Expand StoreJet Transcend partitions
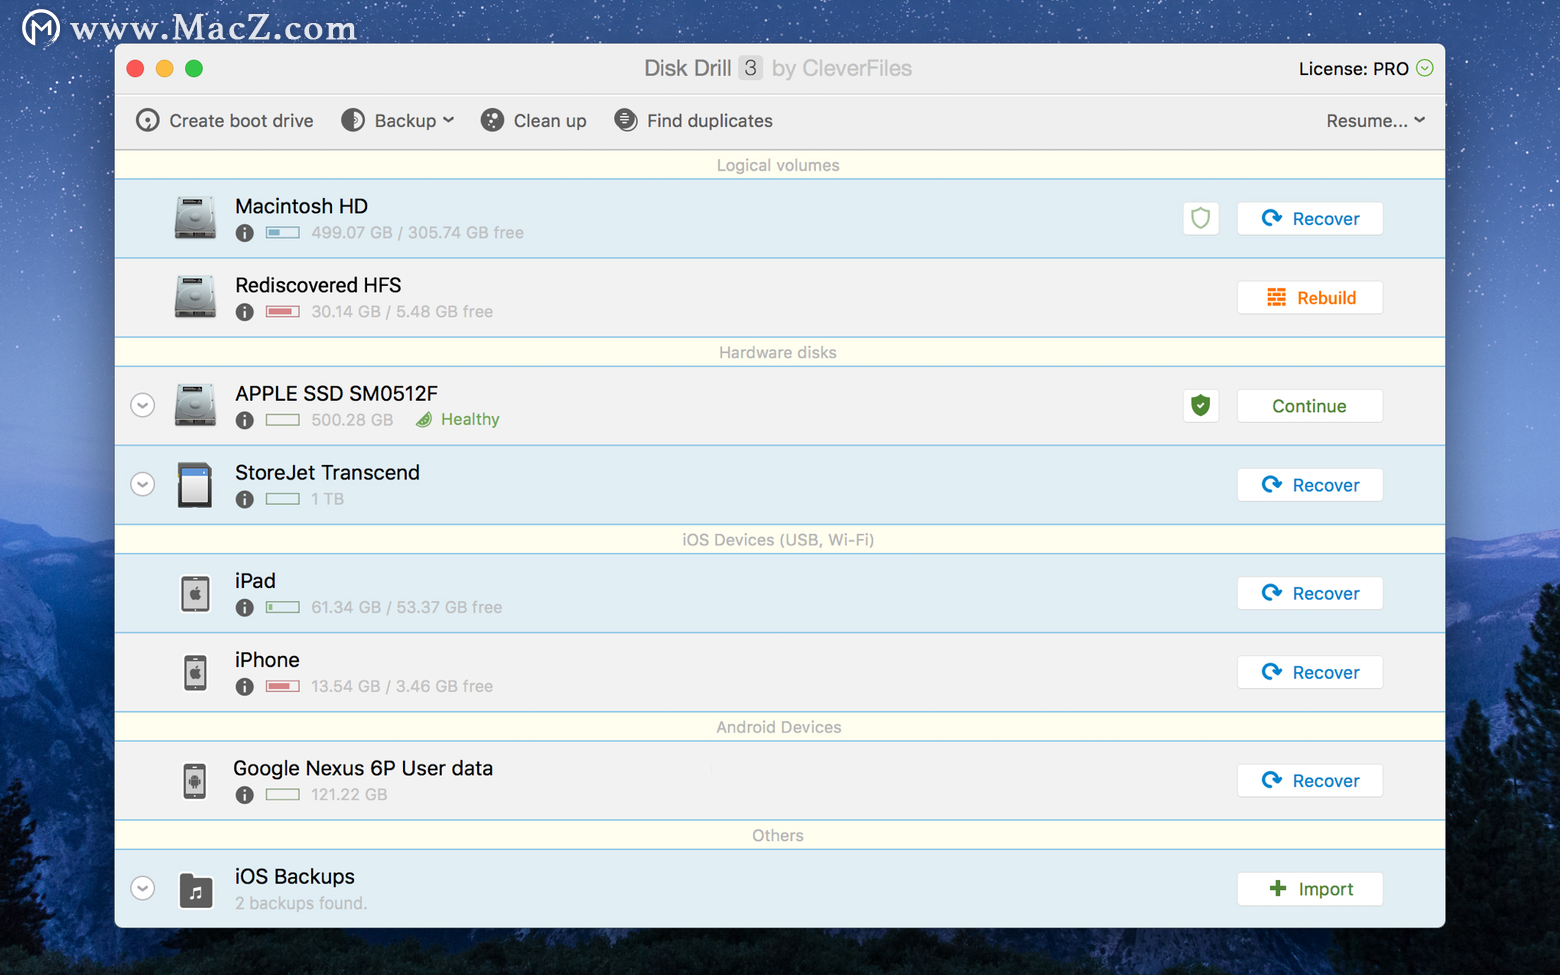Screen dimensions: 1560x975 click(x=143, y=484)
